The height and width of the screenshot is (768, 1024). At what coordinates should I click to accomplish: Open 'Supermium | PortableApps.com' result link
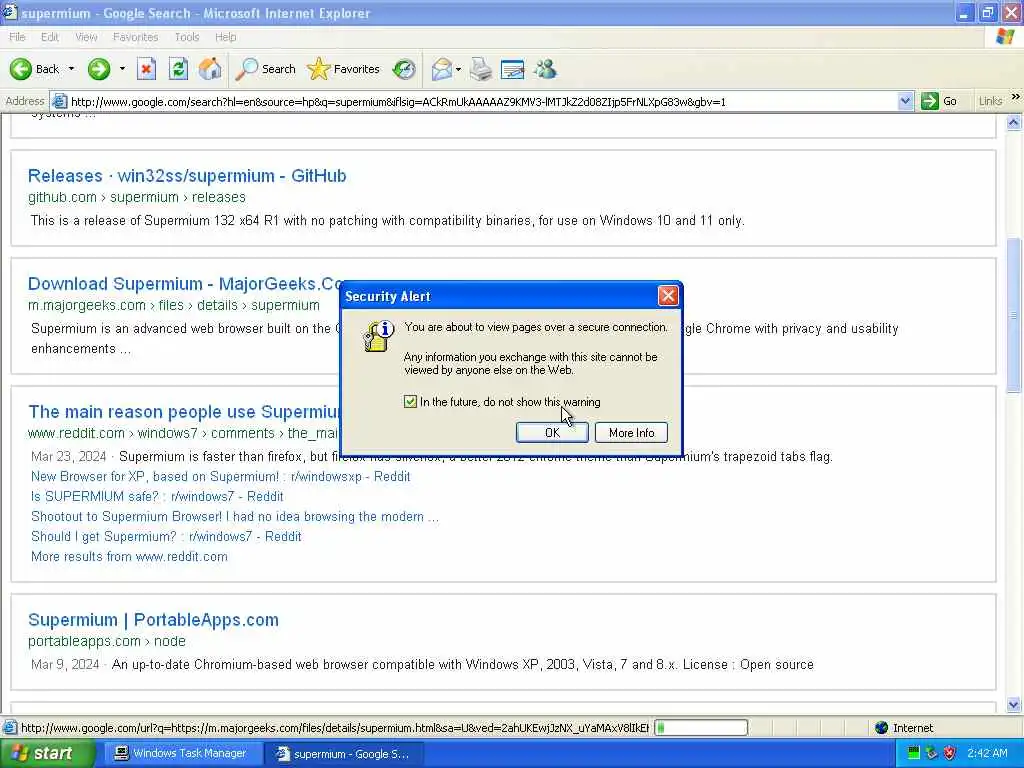click(x=153, y=620)
